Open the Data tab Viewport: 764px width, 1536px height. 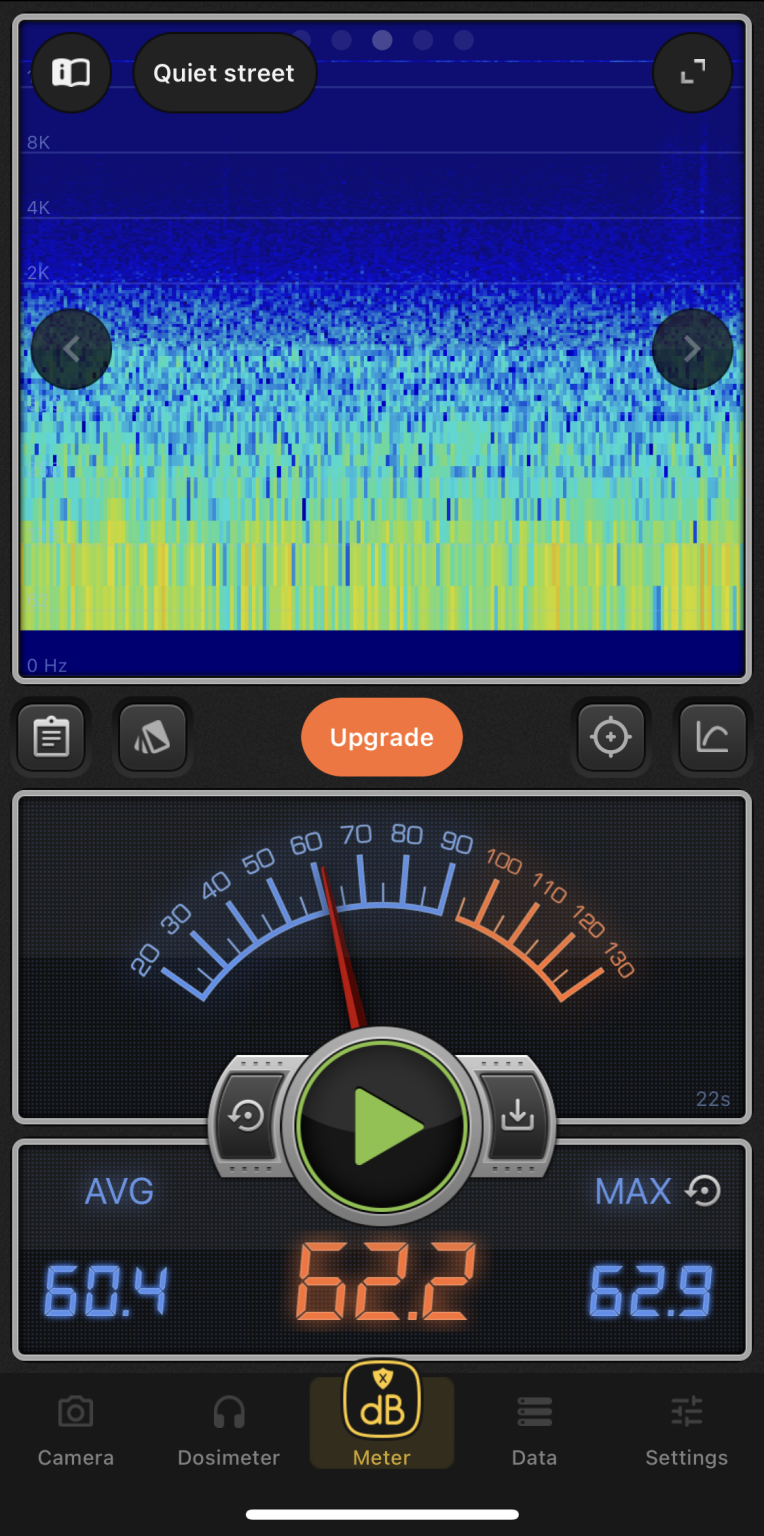coord(534,1430)
